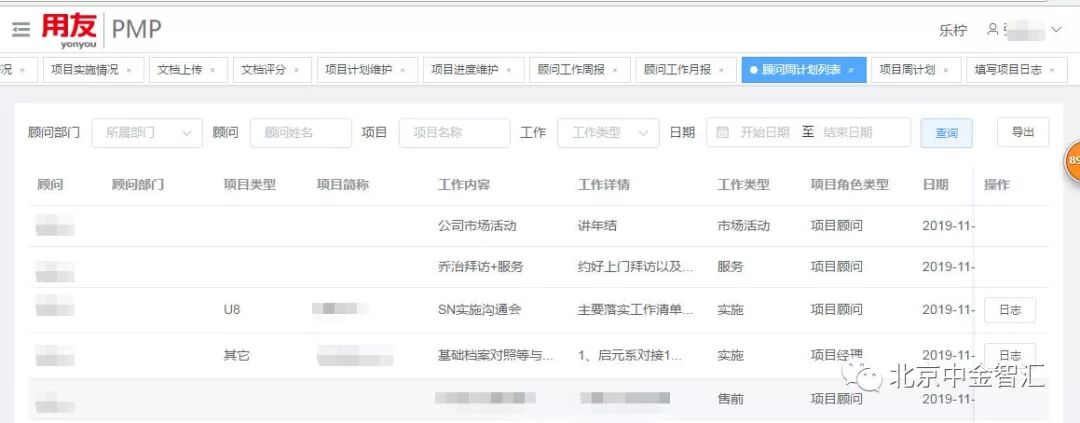
Task: Select the U8 project type cell
Action: (x=232, y=309)
